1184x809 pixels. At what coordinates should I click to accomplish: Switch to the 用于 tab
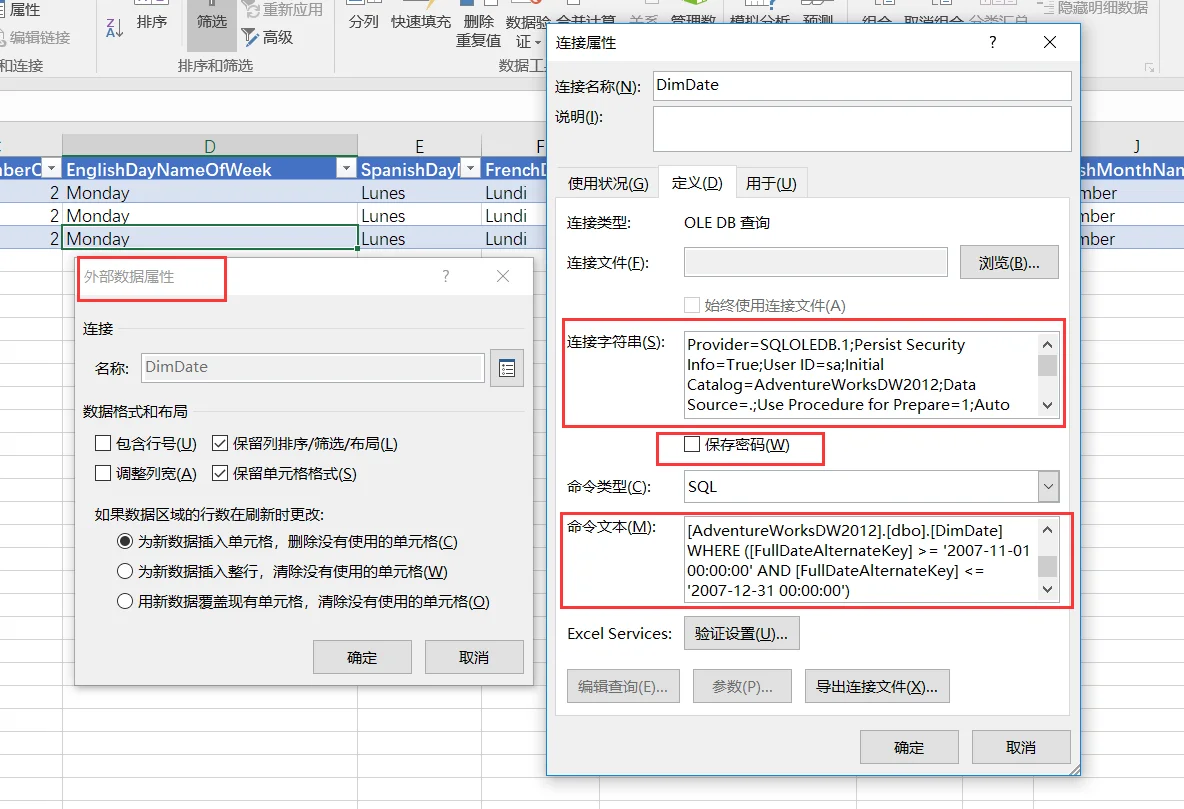(771, 184)
